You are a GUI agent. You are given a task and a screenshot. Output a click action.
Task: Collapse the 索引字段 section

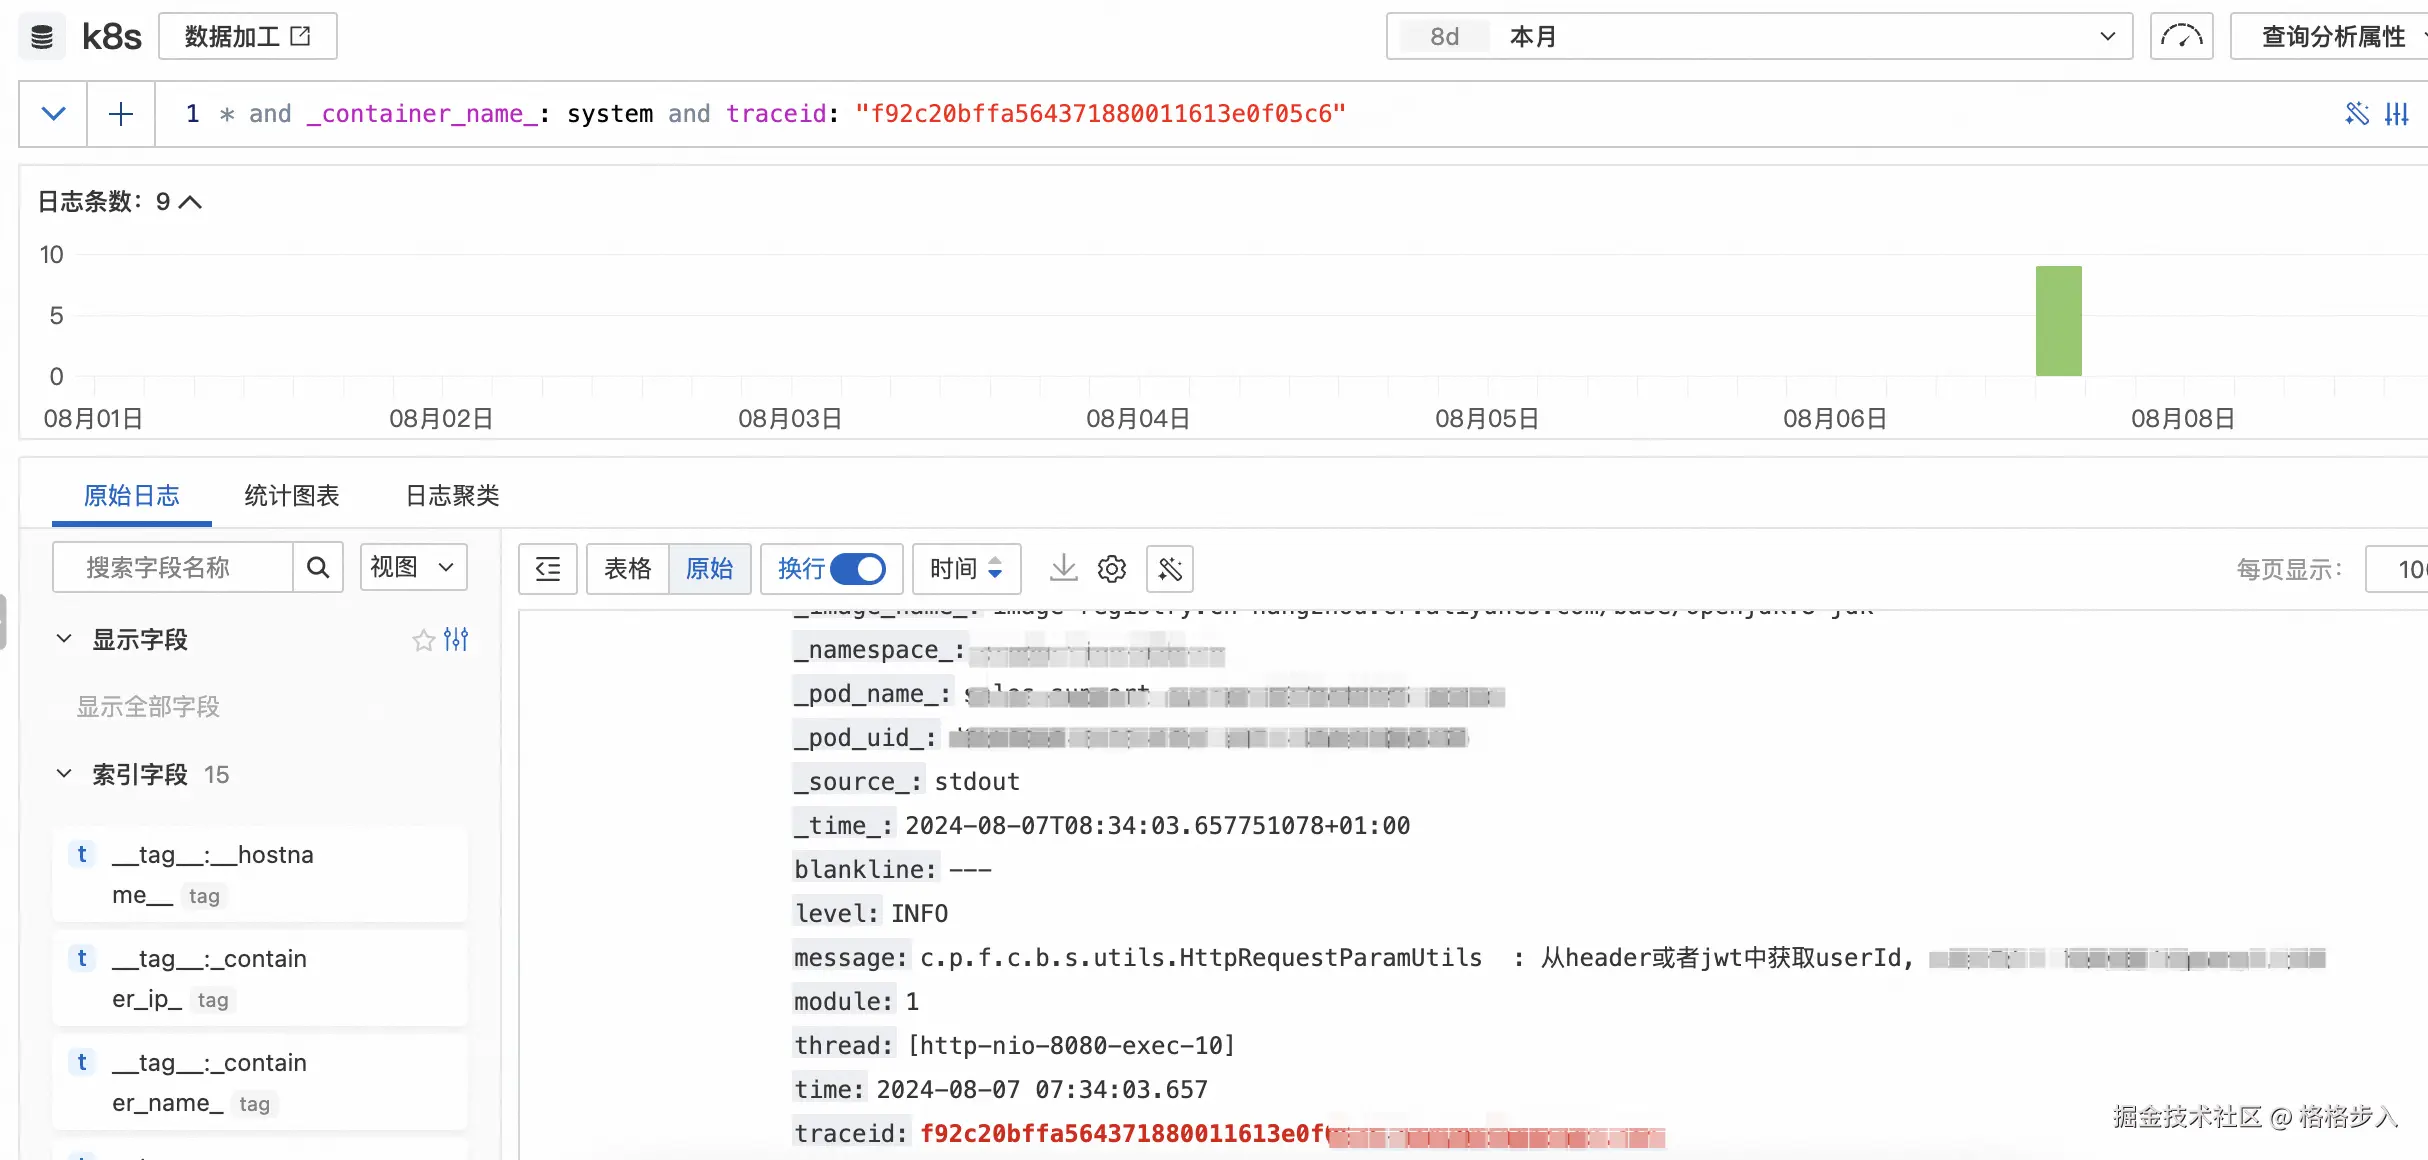(x=64, y=774)
